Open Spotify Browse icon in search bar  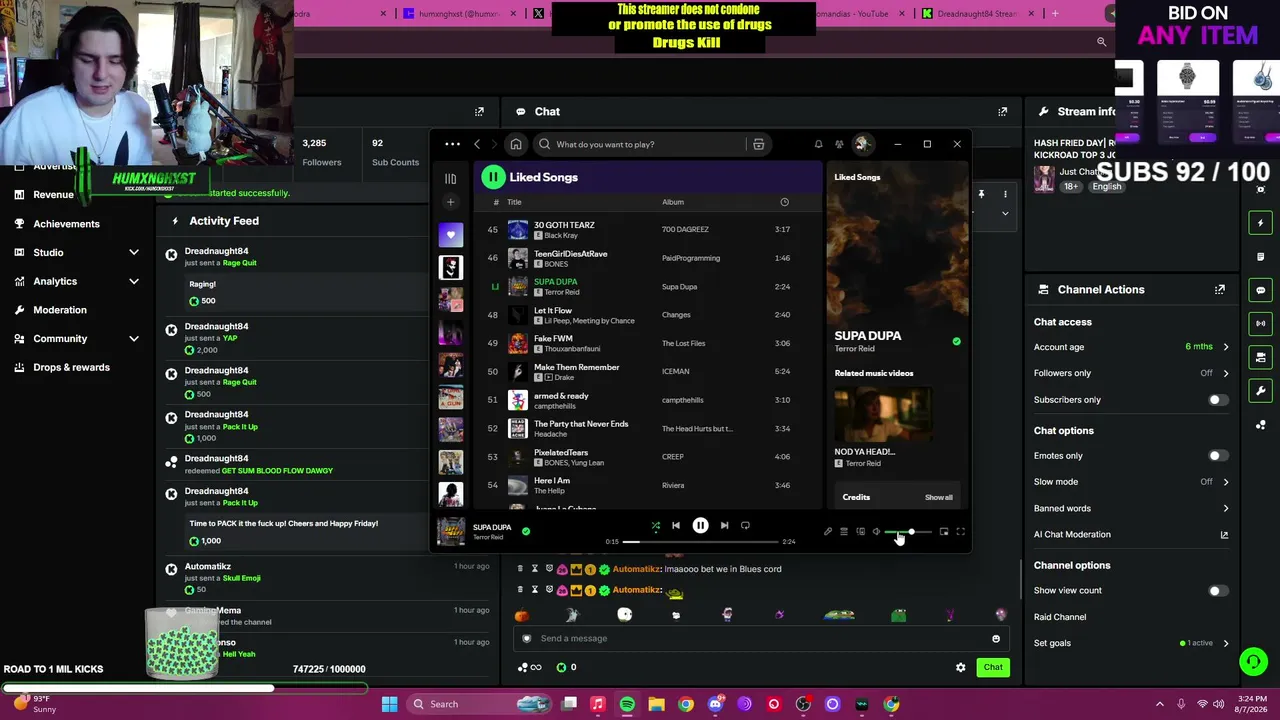759,144
